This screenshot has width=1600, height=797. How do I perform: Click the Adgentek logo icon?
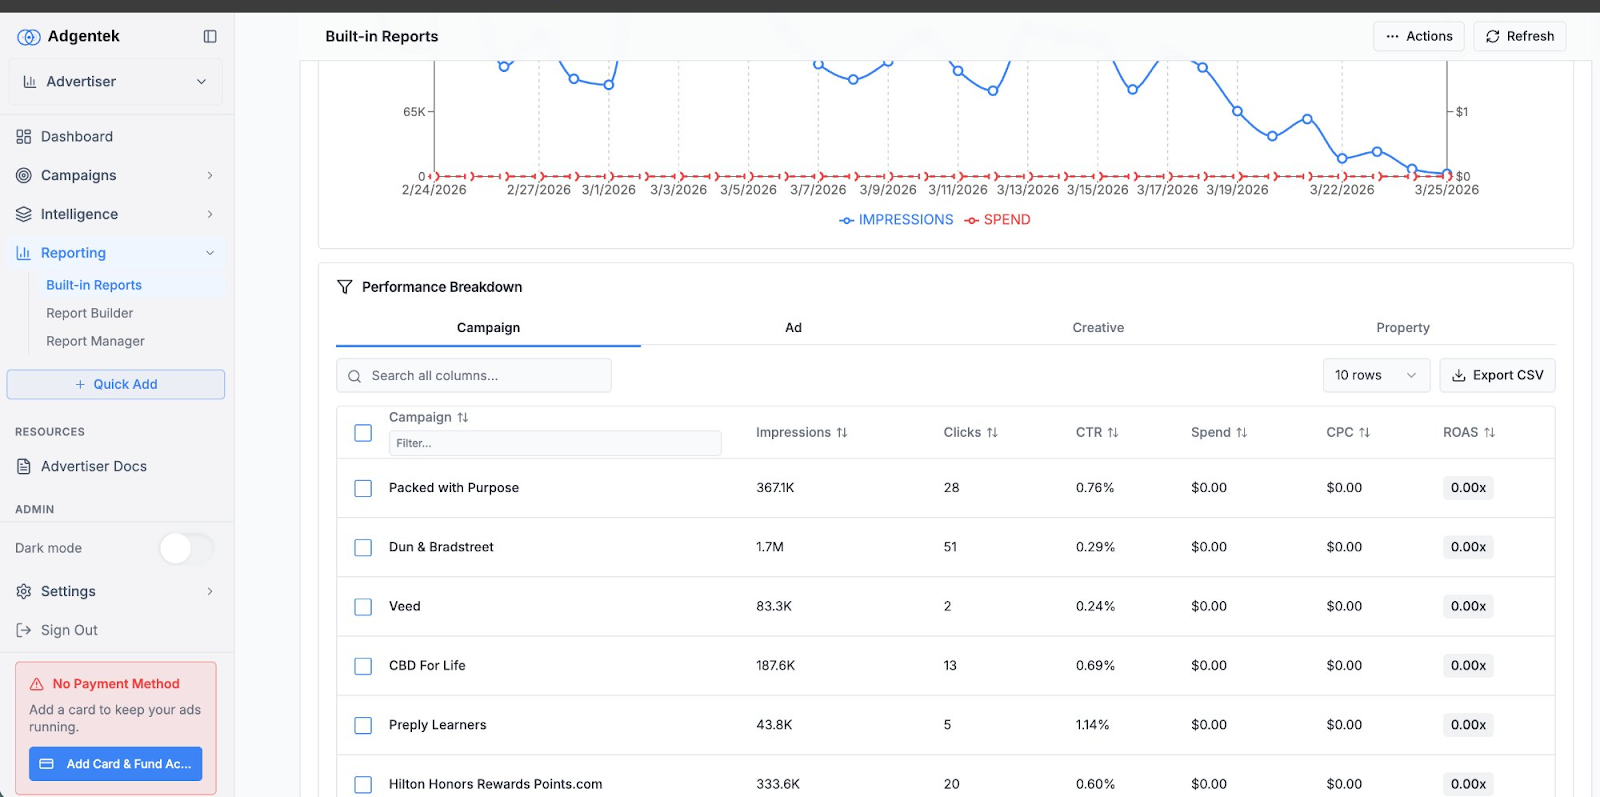[x=29, y=37]
